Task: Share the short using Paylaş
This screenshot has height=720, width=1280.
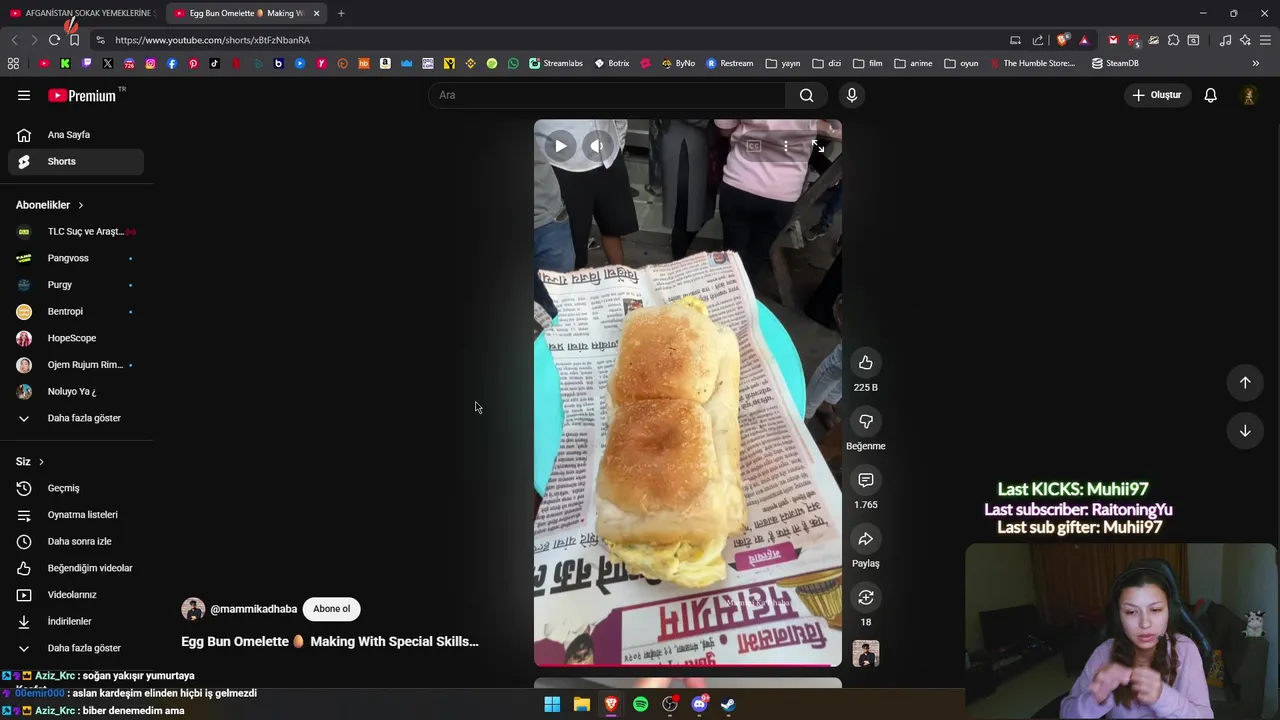Action: tap(866, 540)
